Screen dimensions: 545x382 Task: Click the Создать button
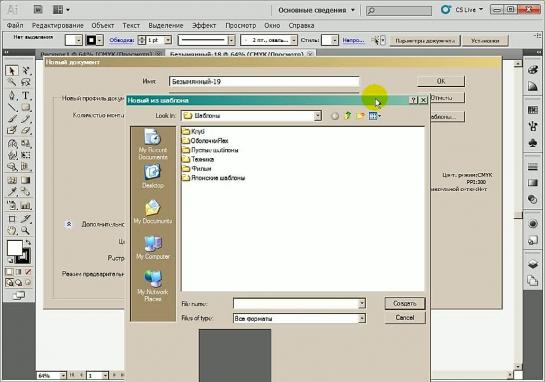(405, 303)
